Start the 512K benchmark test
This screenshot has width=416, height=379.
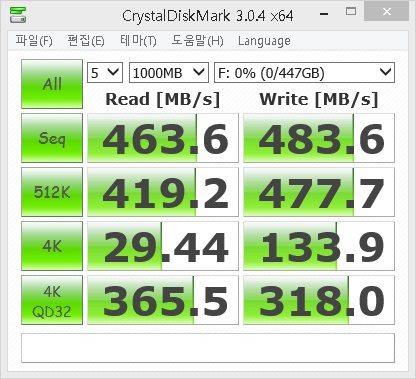(x=52, y=192)
